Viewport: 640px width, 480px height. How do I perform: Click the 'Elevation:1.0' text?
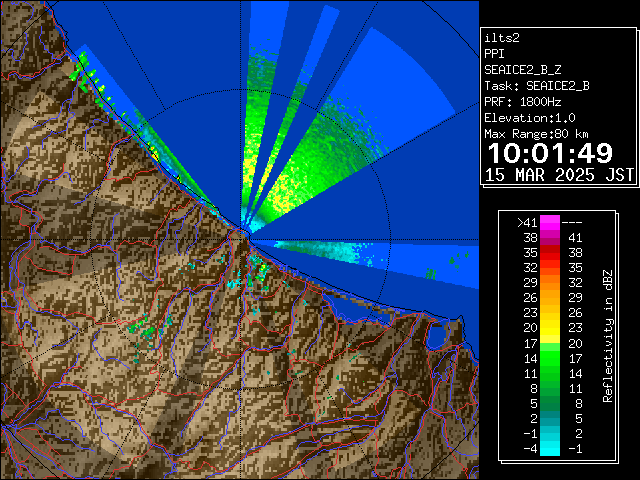(530, 118)
